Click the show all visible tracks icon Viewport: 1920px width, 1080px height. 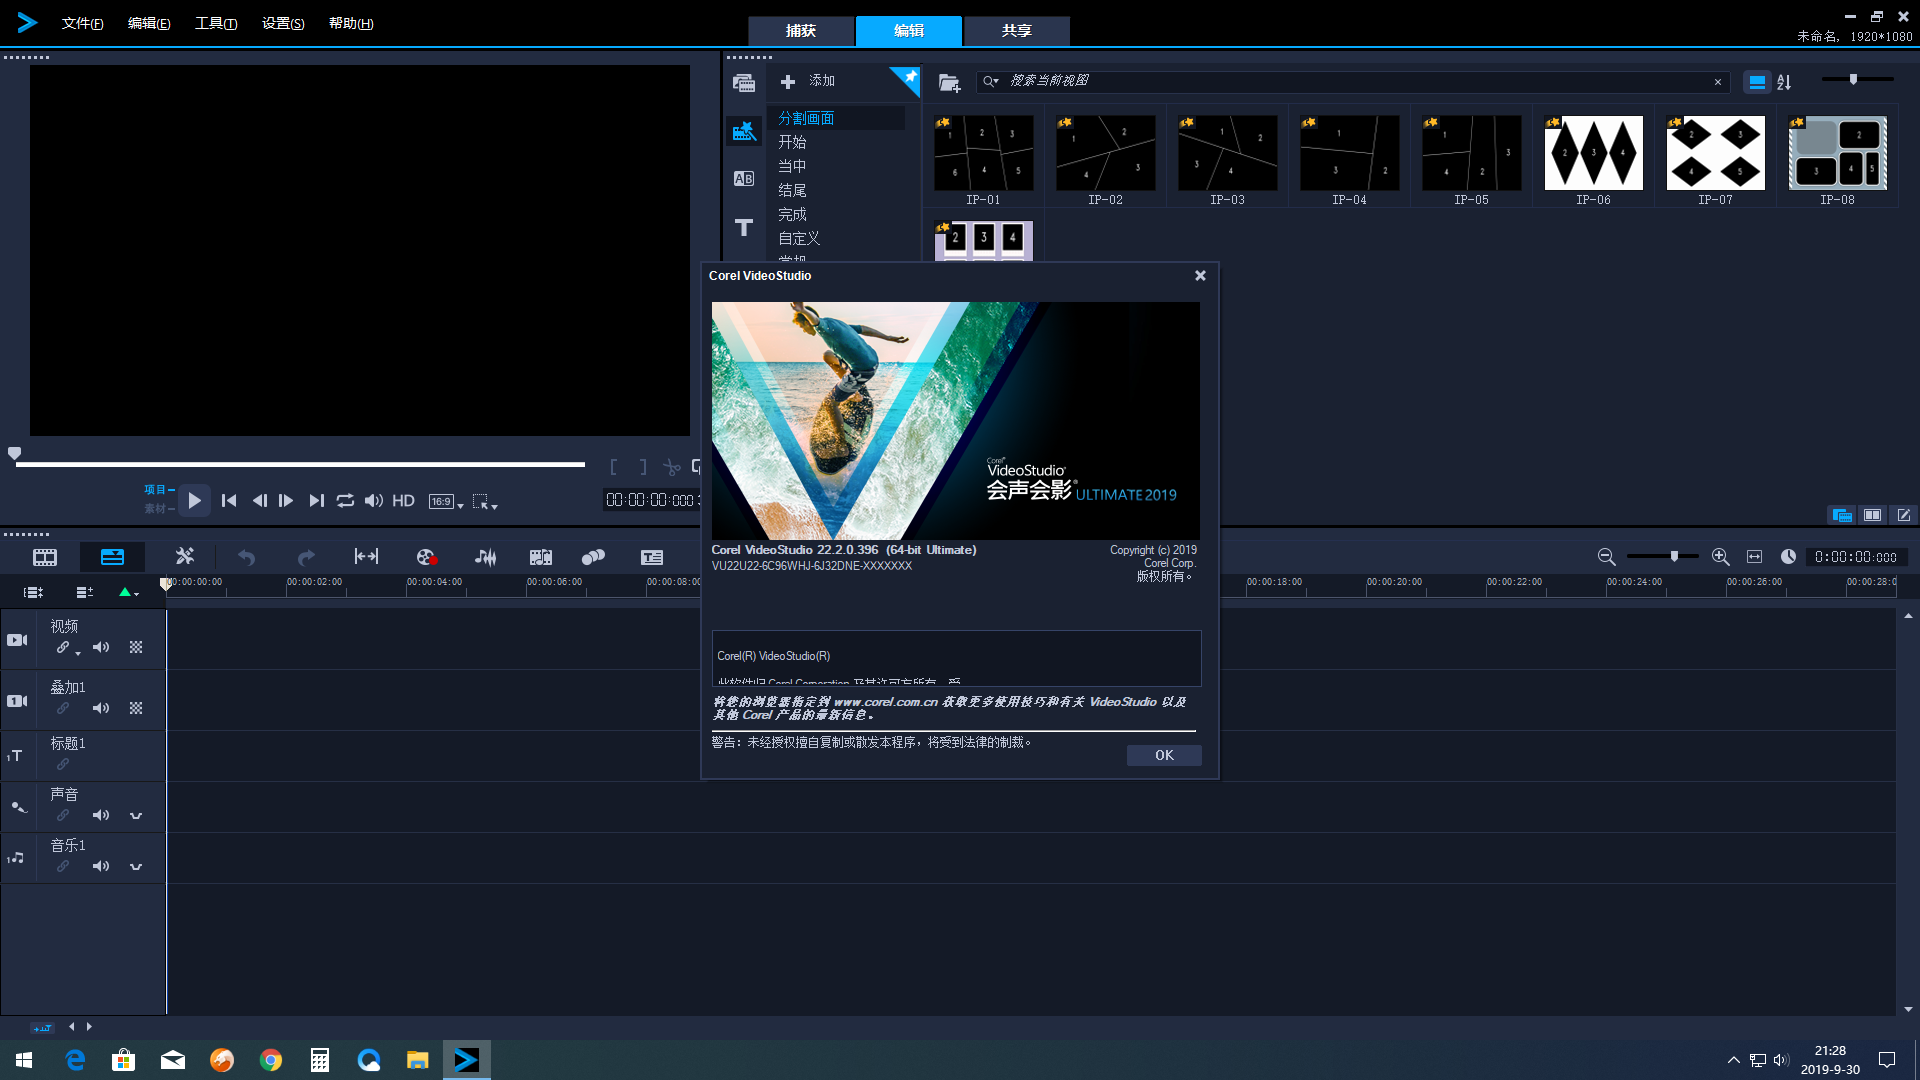33,592
